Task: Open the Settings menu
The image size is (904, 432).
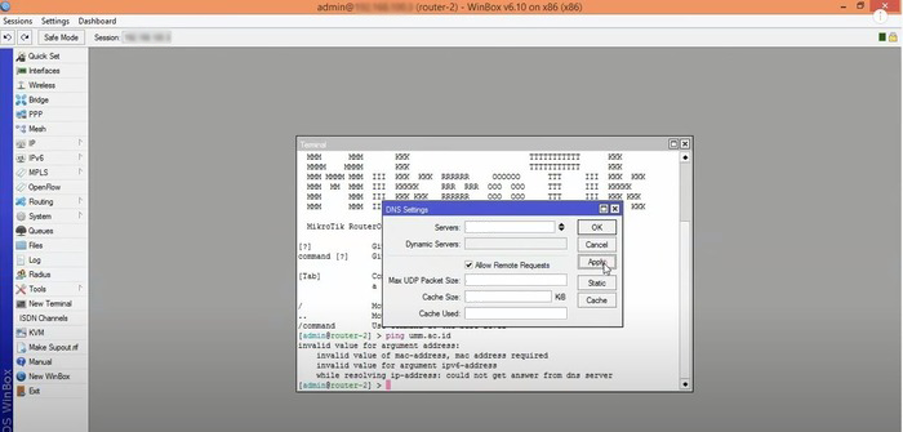Action: coord(55,21)
